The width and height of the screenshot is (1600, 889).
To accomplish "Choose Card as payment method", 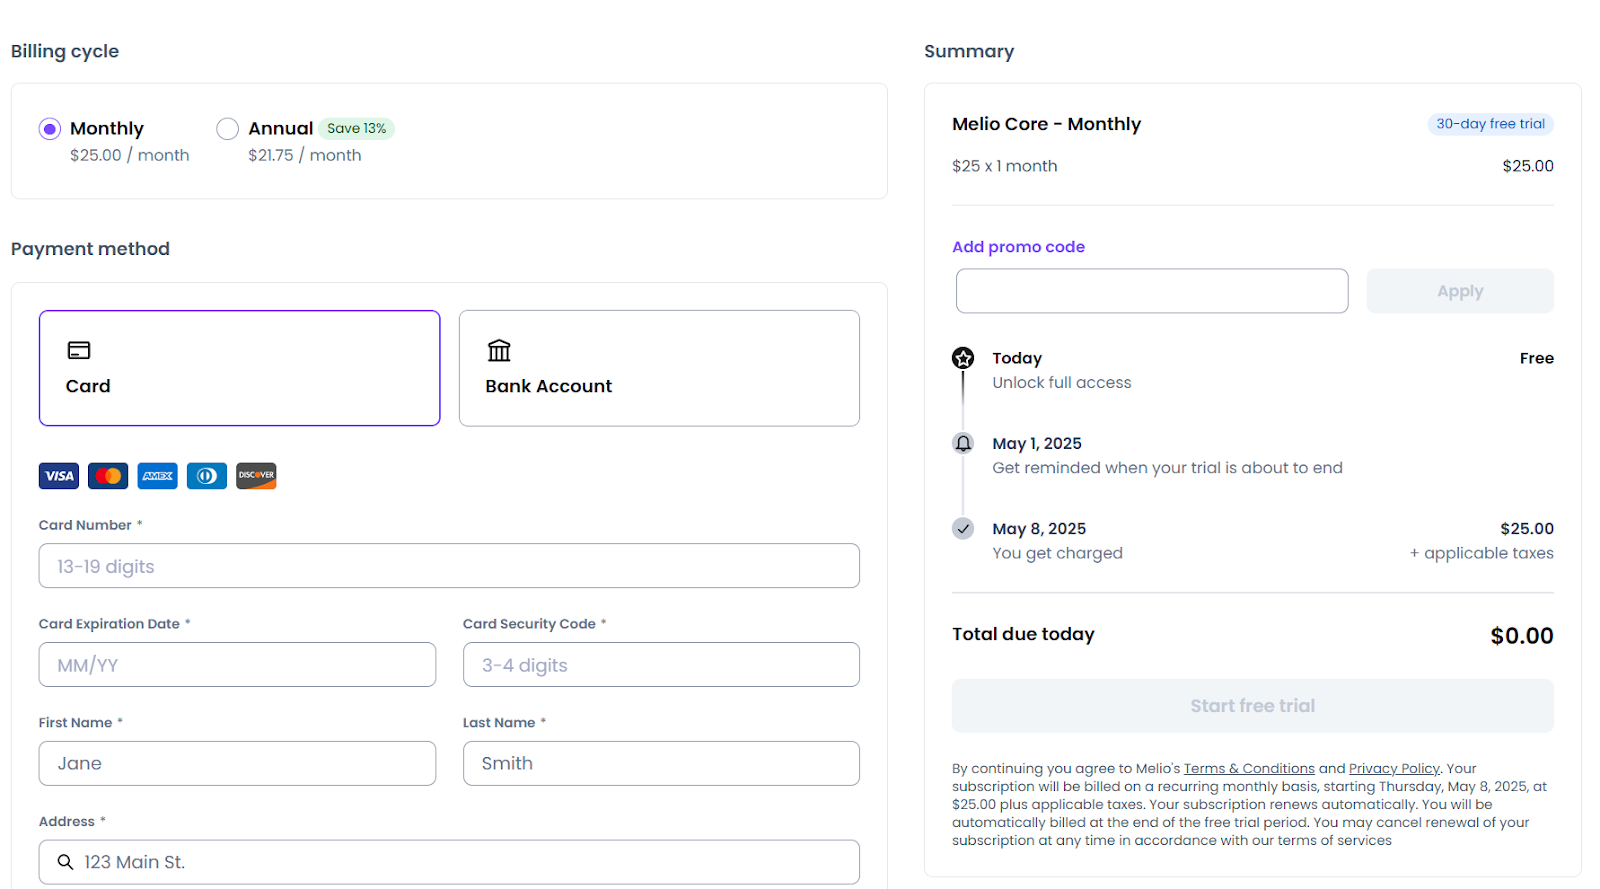I will tap(240, 368).
